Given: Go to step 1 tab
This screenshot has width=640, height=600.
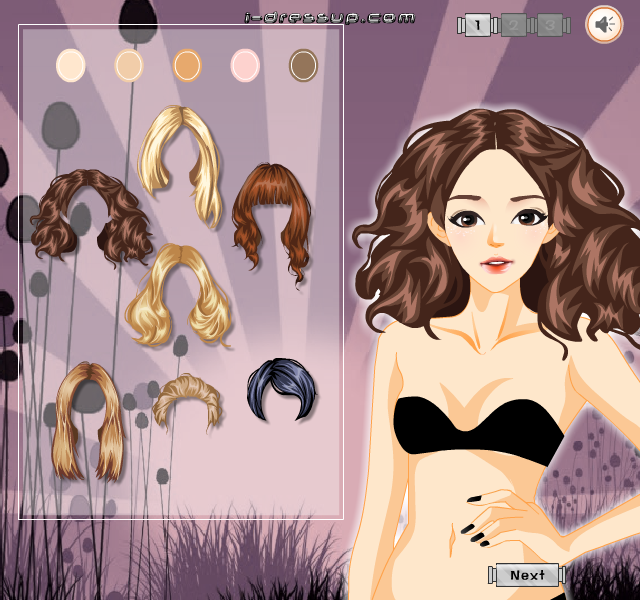Looking at the screenshot, I should [478, 25].
